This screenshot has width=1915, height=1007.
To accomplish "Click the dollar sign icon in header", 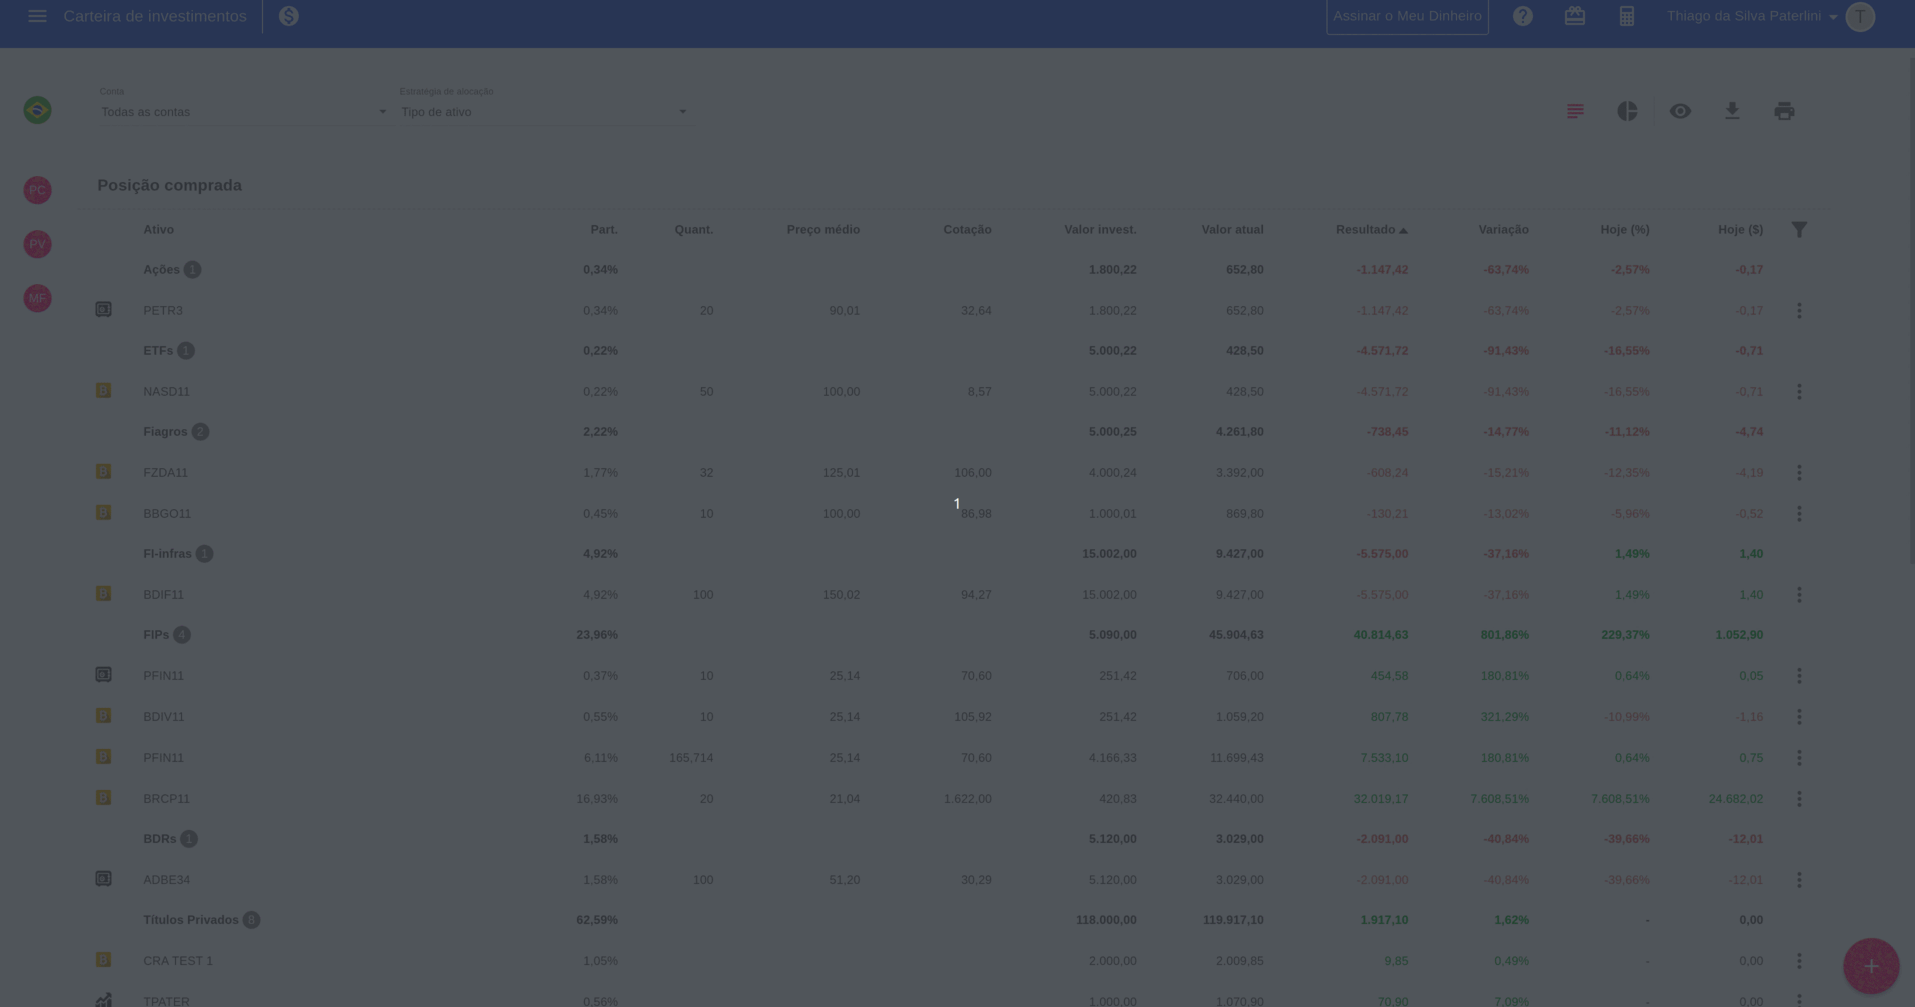I will (x=288, y=16).
